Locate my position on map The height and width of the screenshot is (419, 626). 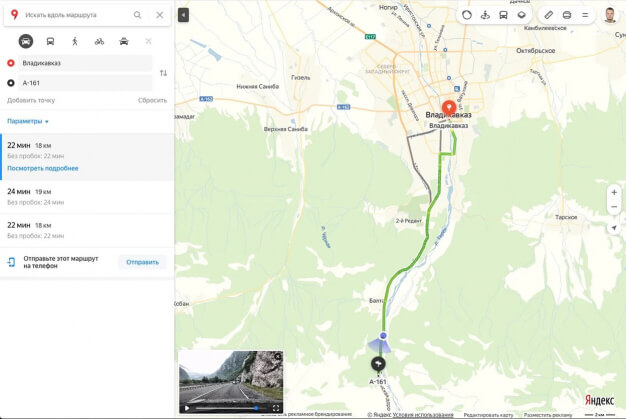pyautogui.click(x=614, y=228)
